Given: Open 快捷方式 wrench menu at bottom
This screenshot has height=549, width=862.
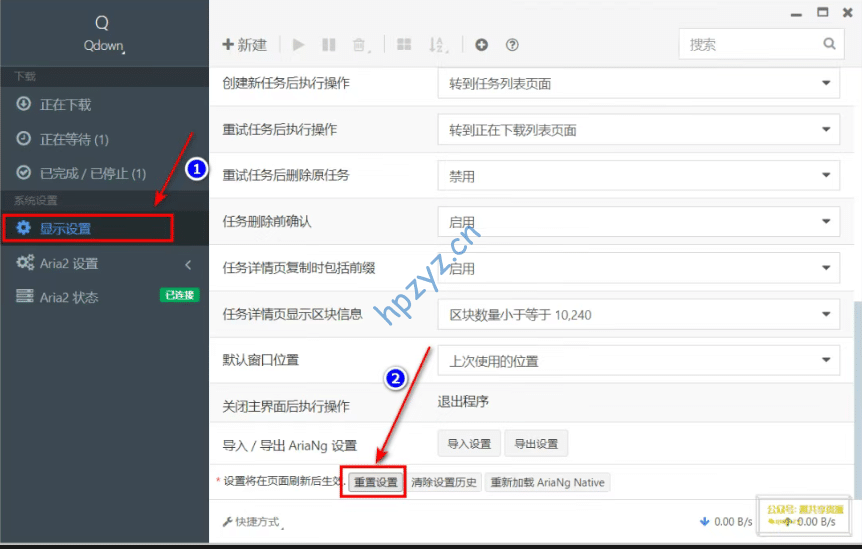Looking at the screenshot, I should (251, 522).
